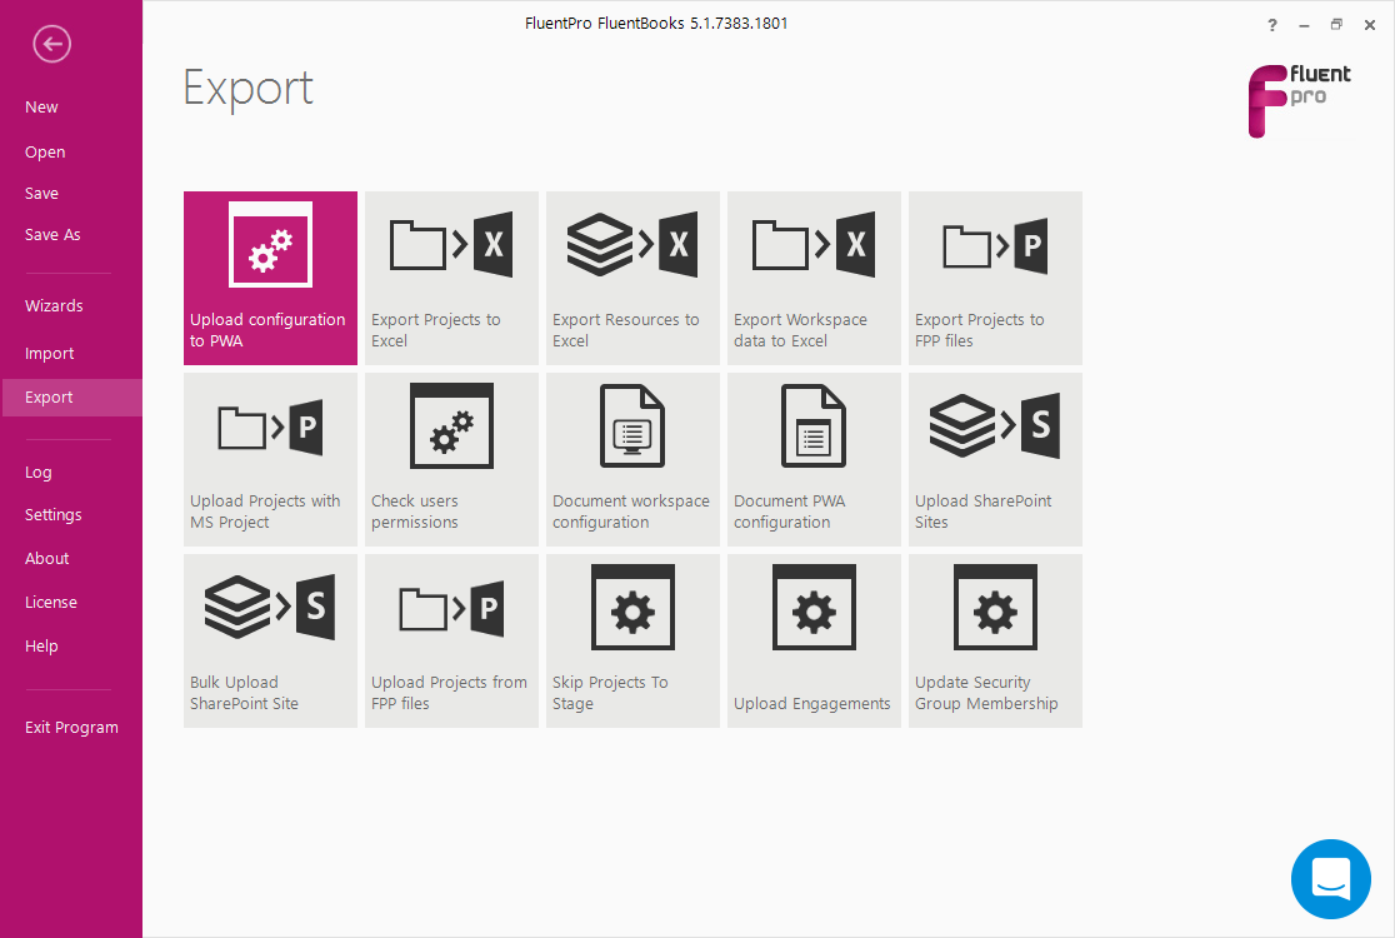1395x938 pixels.
Task: Open Document workspace configuration tile
Action: coord(633,459)
